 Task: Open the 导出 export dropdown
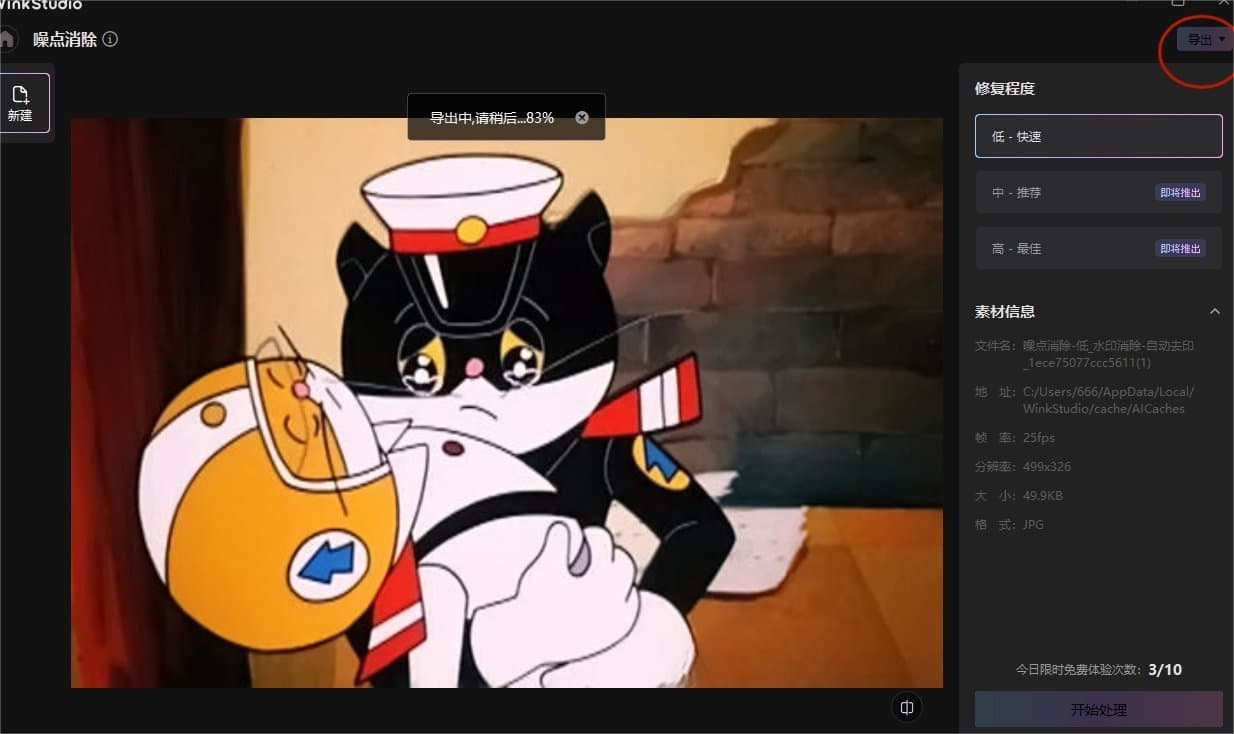[1205, 40]
